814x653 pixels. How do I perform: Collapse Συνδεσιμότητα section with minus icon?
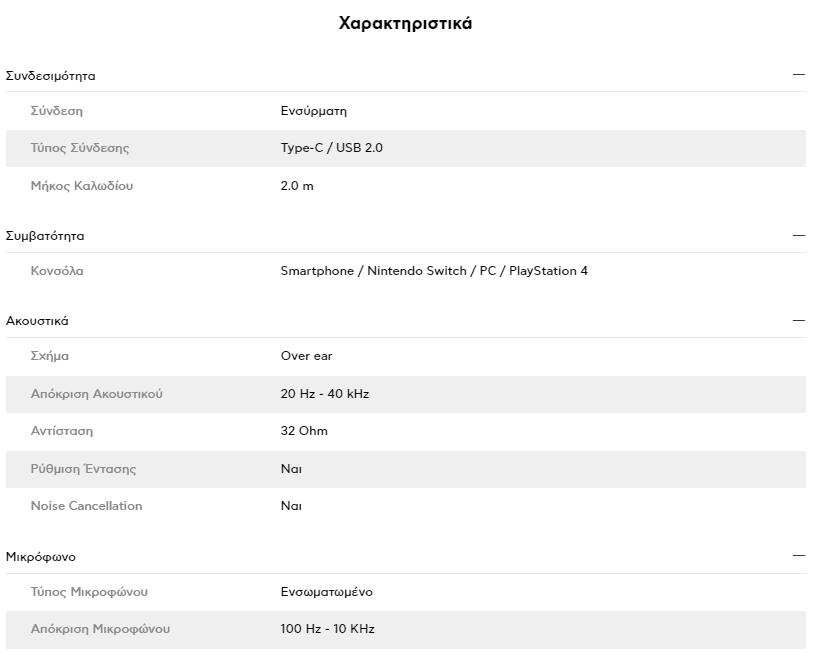[x=798, y=75]
